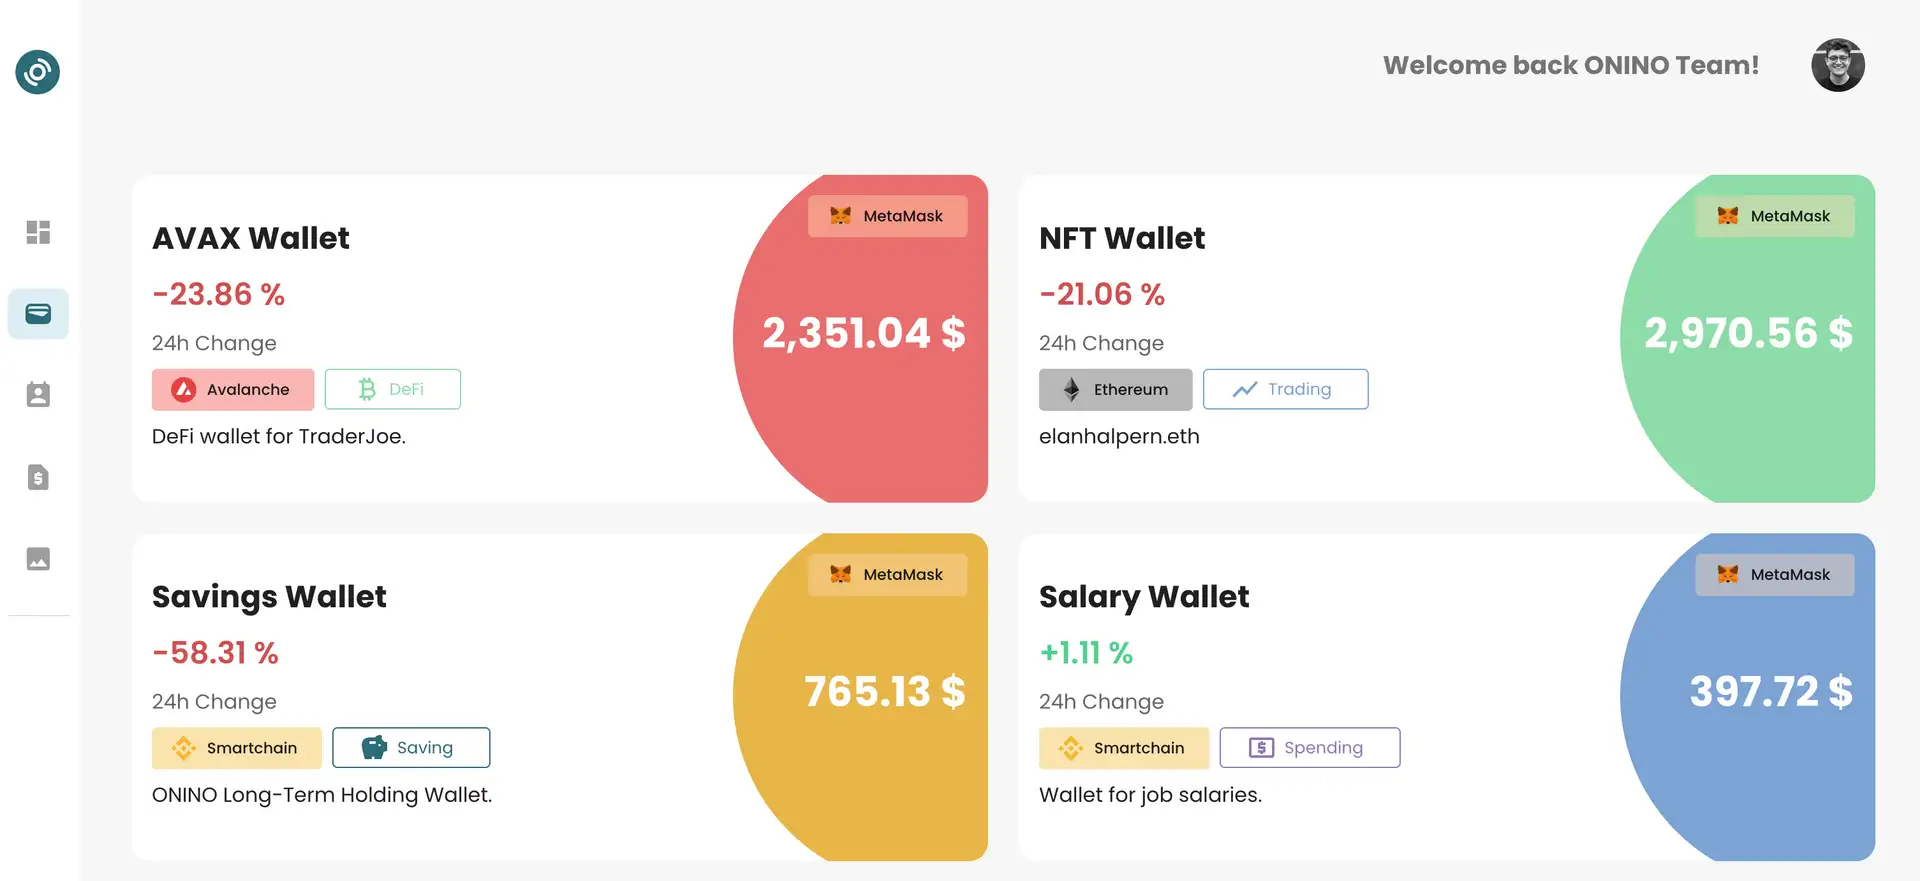Click the red 2,351.04 $ balance area
The width and height of the screenshot is (1920, 881).
click(864, 334)
